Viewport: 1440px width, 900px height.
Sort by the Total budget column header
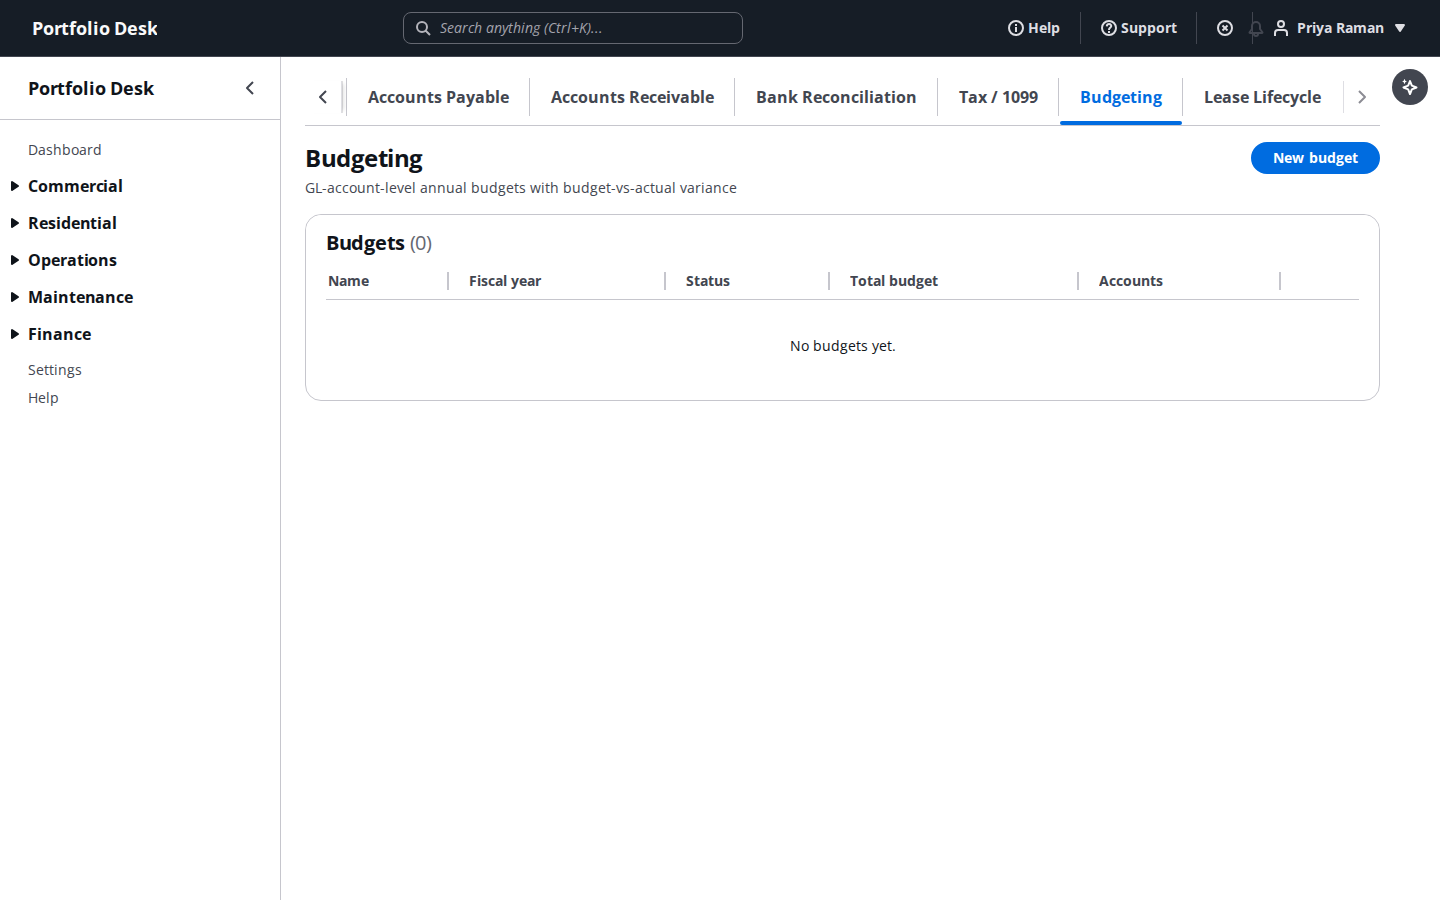(x=894, y=281)
